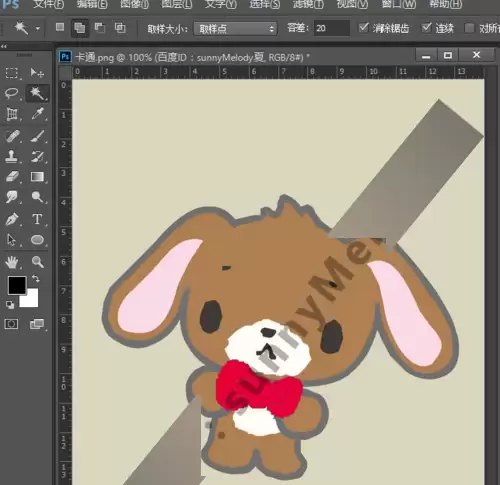Select the Eyedropper tool
The image size is (500, 485).
point(37,114)
